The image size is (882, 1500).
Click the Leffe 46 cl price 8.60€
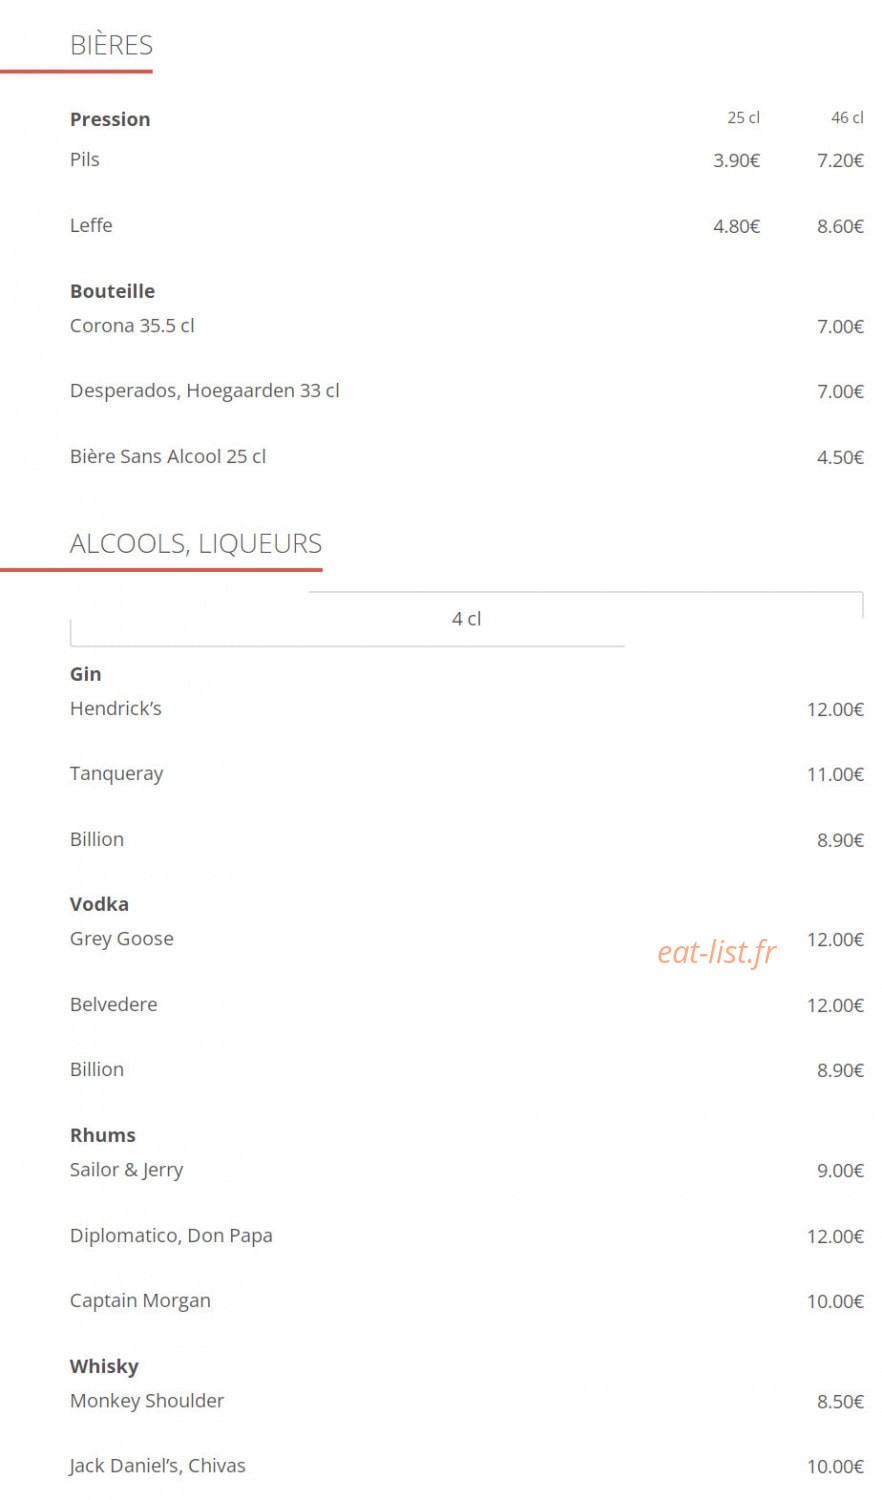pos(840,227)
